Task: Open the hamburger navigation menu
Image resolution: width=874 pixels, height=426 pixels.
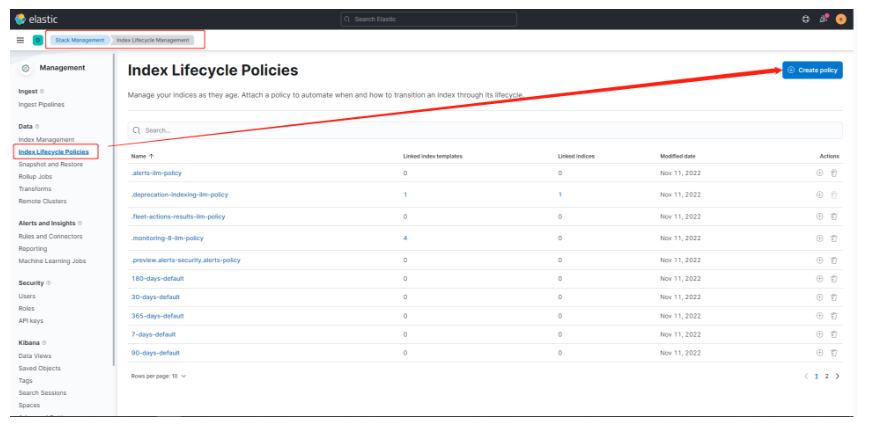Action: tap(21, 40)
